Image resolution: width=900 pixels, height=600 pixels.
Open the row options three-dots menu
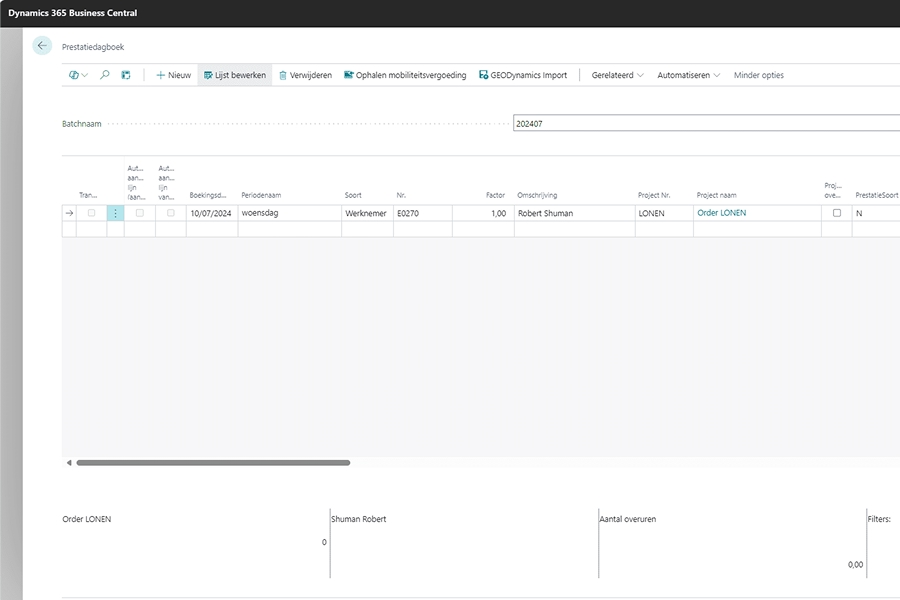pos(115,213)
